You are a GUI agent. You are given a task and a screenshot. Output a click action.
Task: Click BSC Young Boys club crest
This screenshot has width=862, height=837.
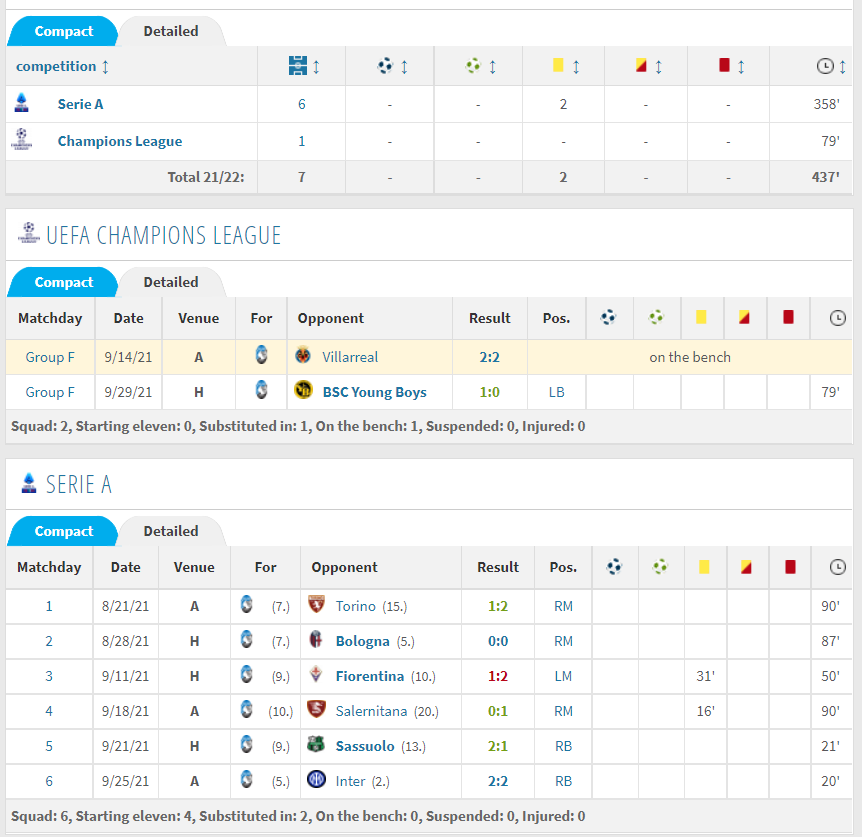tap(303, 390)
